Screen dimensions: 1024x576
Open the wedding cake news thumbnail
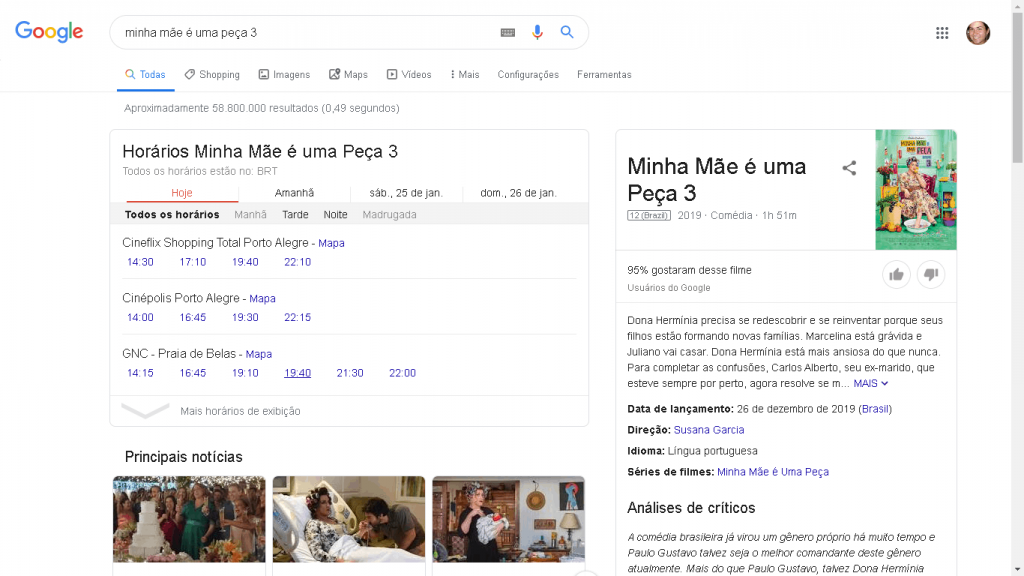pyautogui.click(x=189, y=519)
